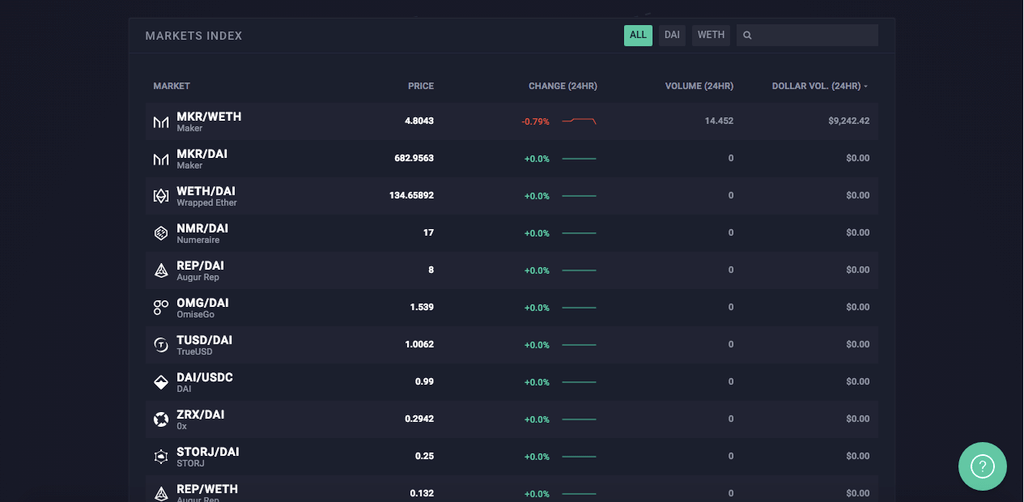Viewport: 1024px width, 502px height.
Task: Sort by the Market column header
Action: pyautogui.click(x=172, y=86)
